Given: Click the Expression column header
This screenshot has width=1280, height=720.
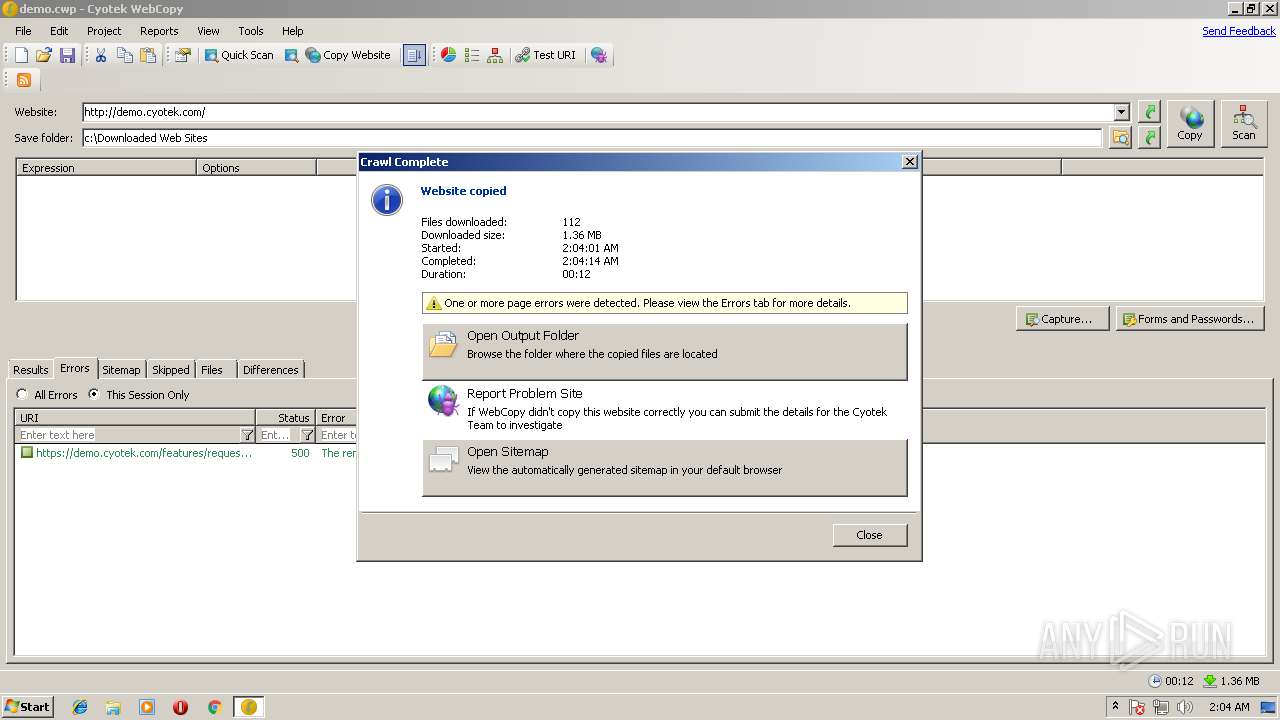Looking at the screenshot, I should tap(106, 168).
